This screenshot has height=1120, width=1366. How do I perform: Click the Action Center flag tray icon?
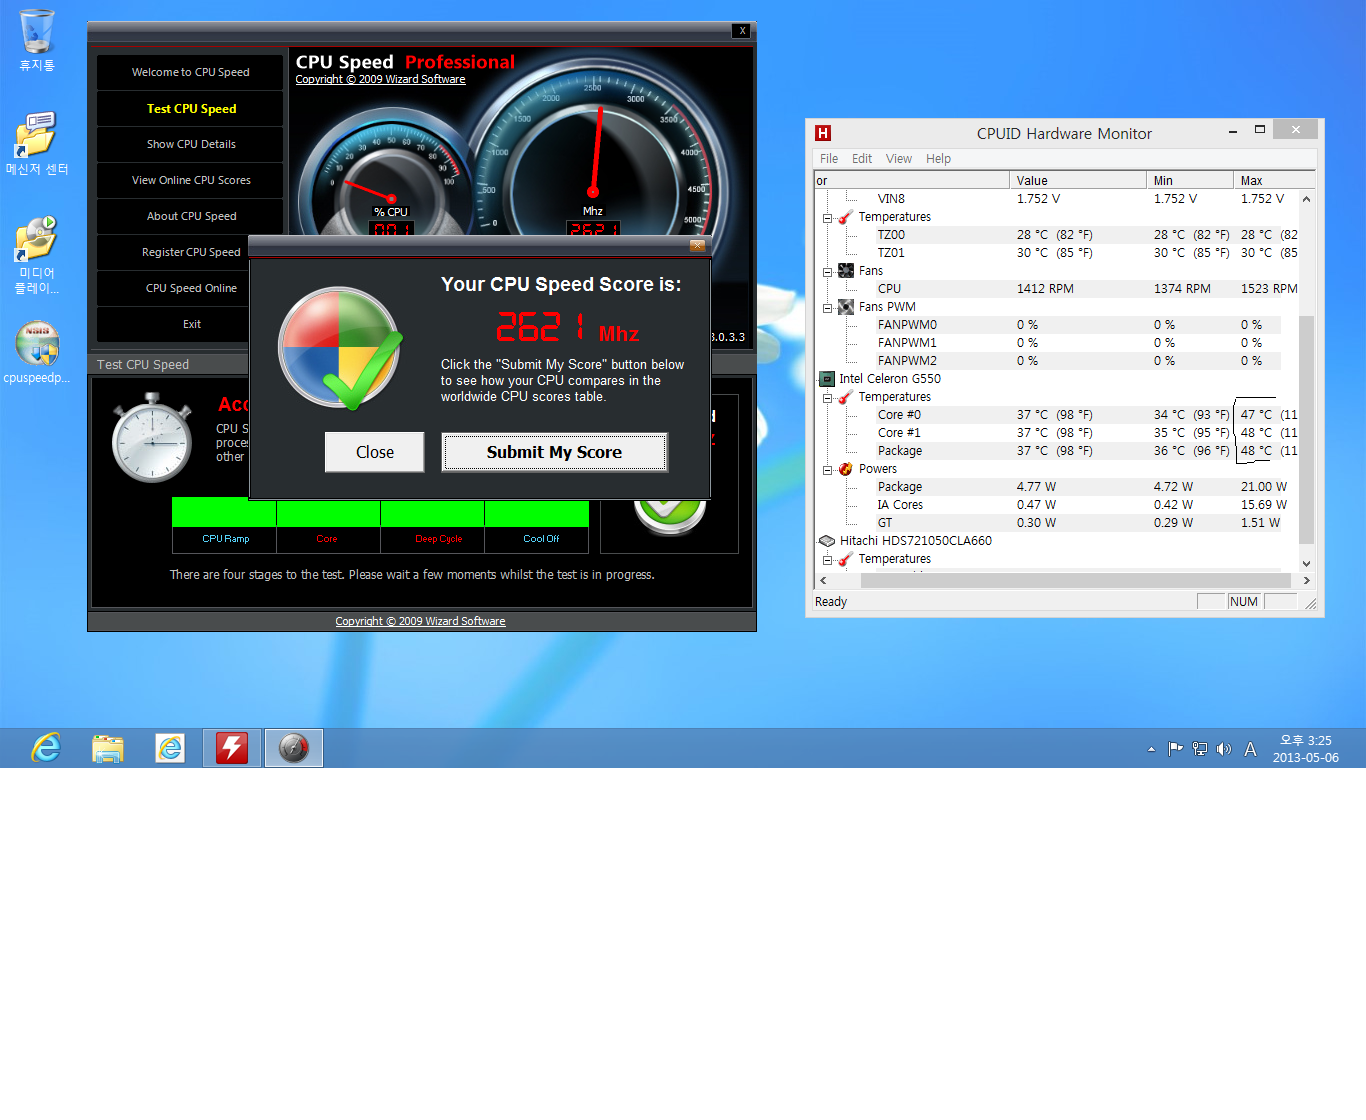coord(1175,749)
